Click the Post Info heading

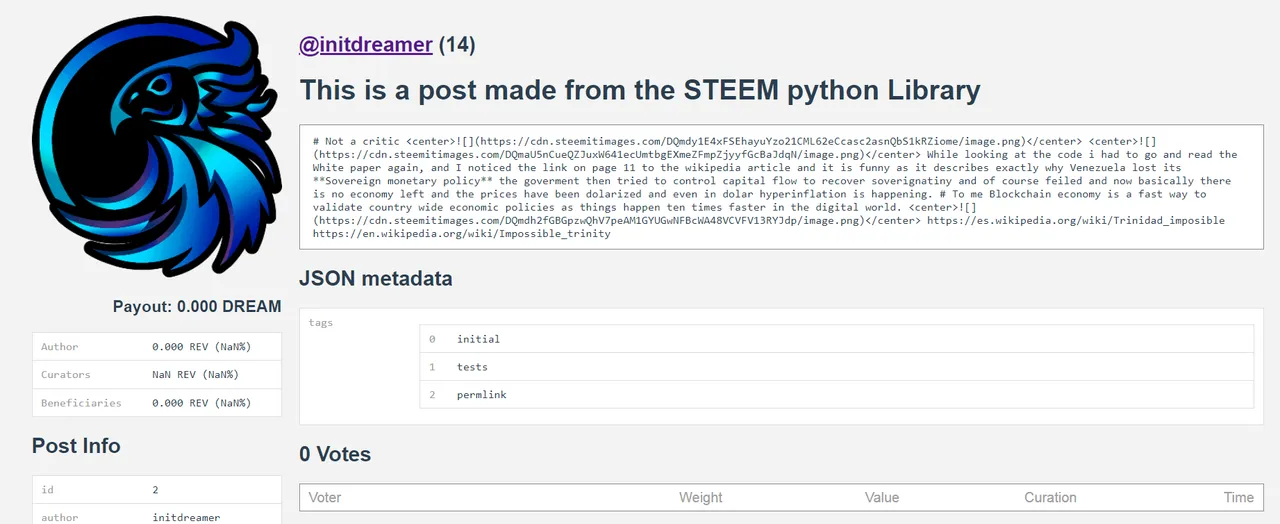[76, 446]
